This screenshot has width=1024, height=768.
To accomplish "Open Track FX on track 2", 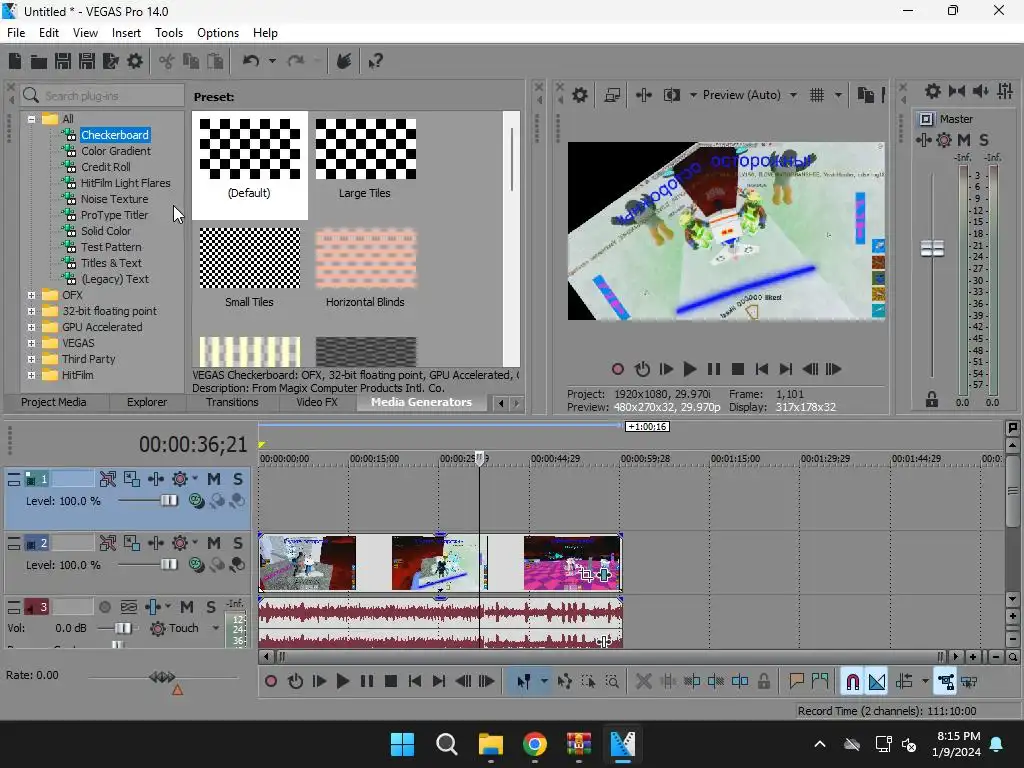I will pos(180,543).
